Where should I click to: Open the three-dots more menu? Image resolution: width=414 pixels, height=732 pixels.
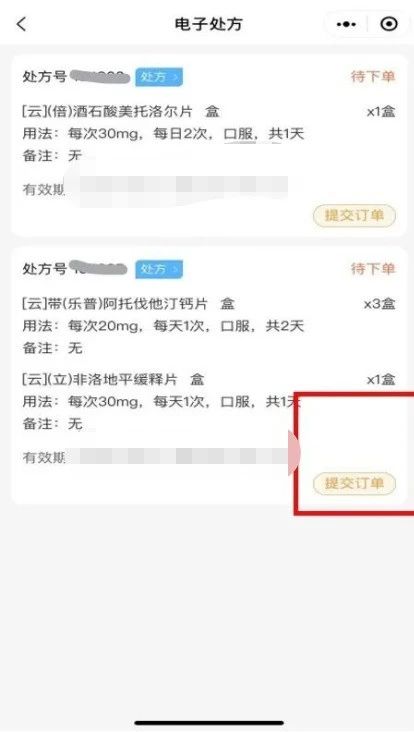(x=346, y=24)
